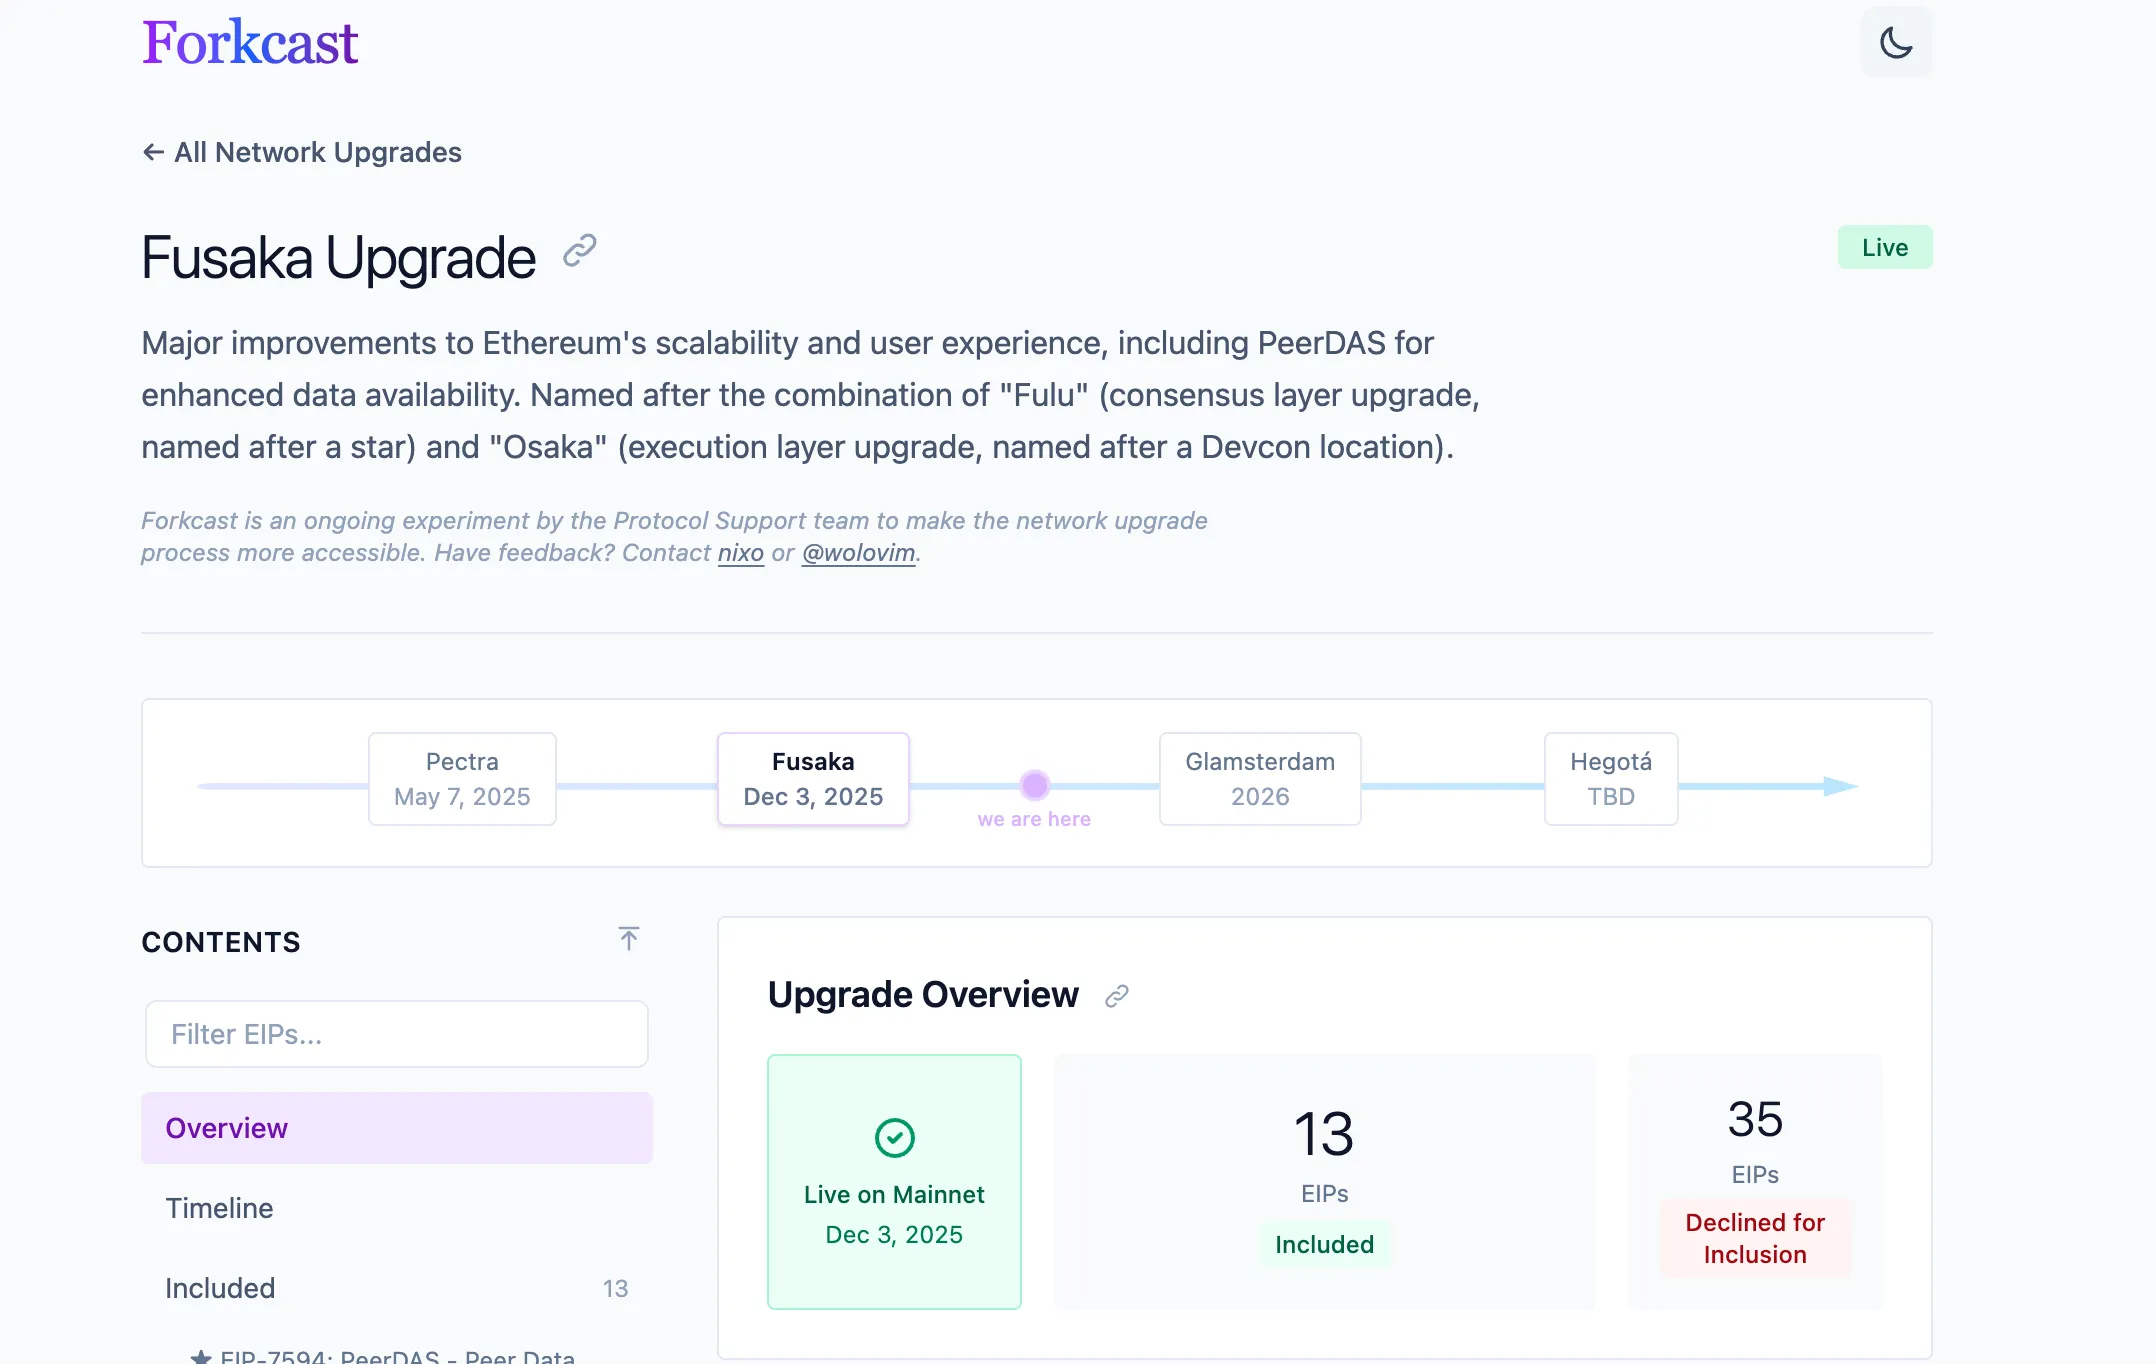This screenshot has height=1364, width=2156.
Task: Click the purple 'we are here' dot
Action: click(1034, 786)
